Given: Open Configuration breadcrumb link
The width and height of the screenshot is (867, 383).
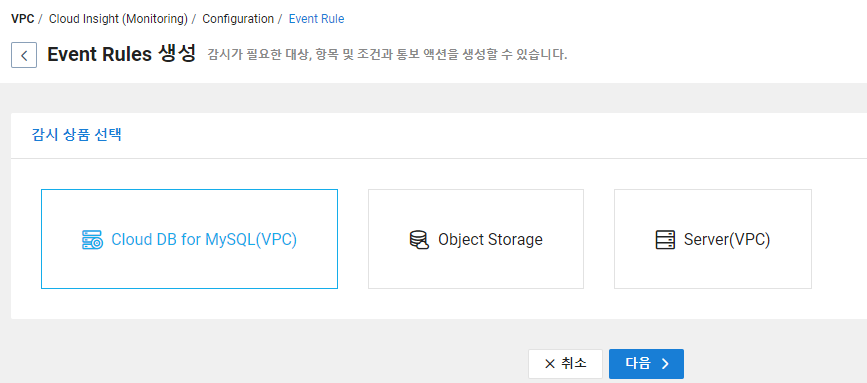Looking at the screenshot, I should pyautogui.click(x=238, y=19).
